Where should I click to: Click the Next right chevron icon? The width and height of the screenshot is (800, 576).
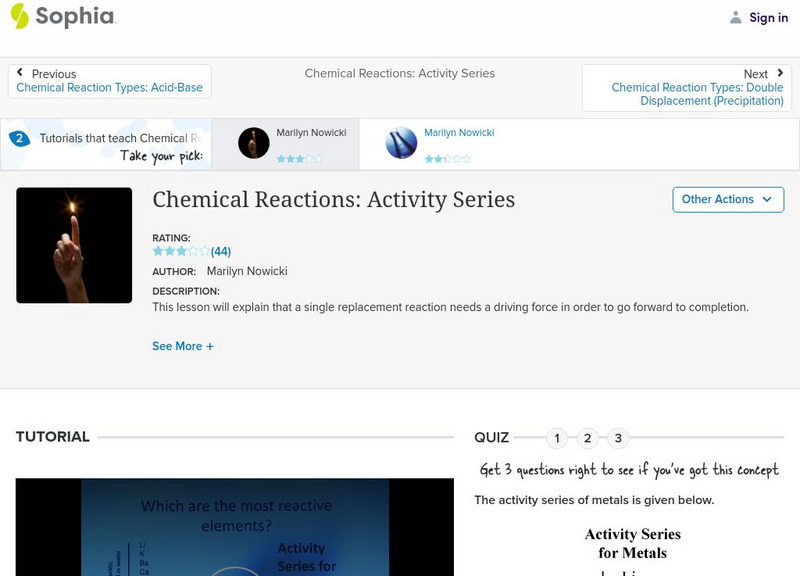tap(781, 74)
